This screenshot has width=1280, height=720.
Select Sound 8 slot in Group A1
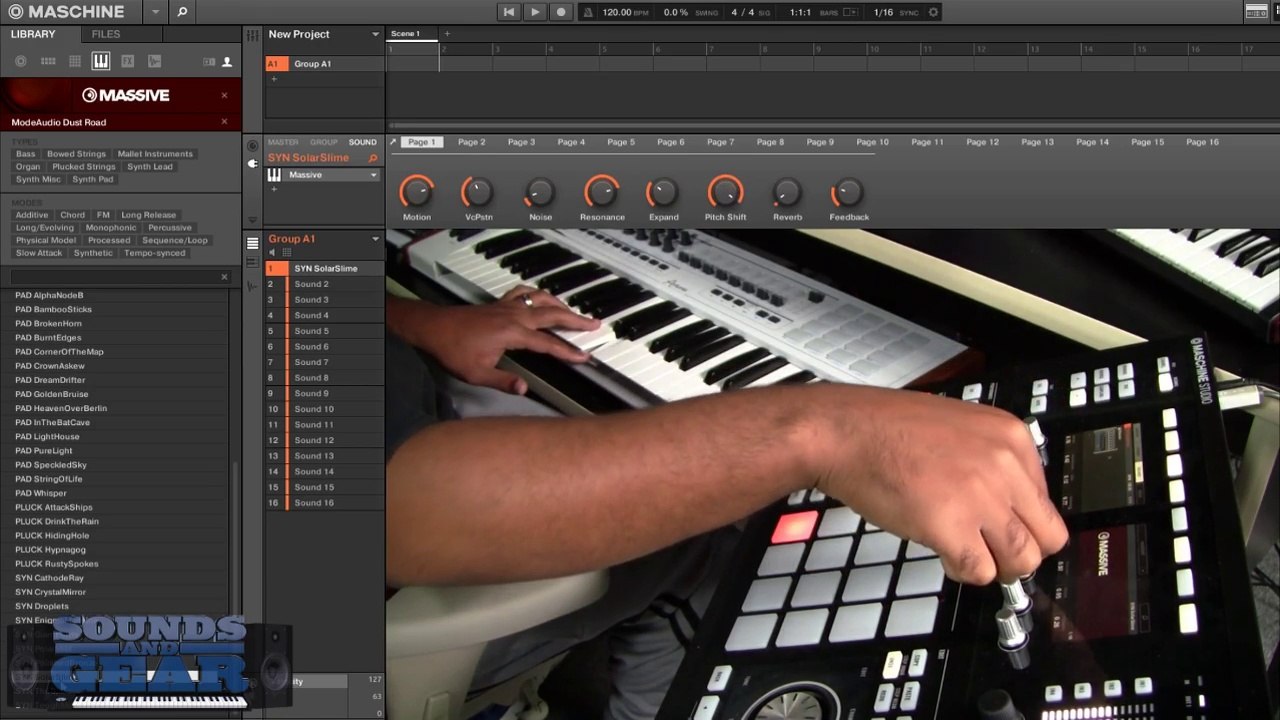324,378
